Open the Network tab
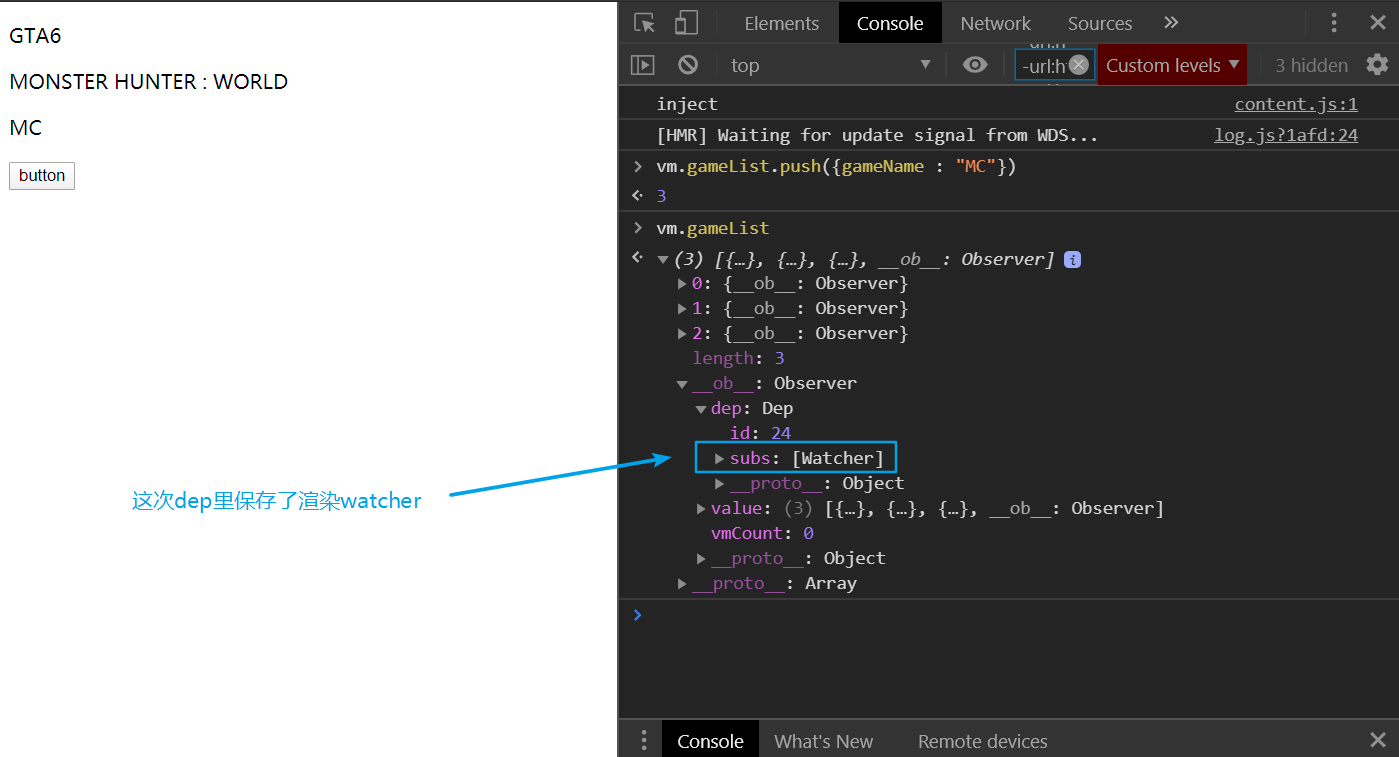 coord(996,23)
